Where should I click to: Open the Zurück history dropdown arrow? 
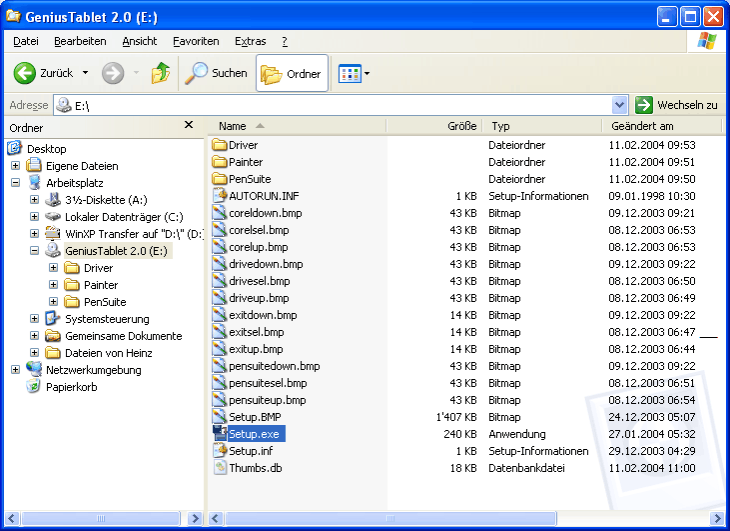tap(85, 73)
